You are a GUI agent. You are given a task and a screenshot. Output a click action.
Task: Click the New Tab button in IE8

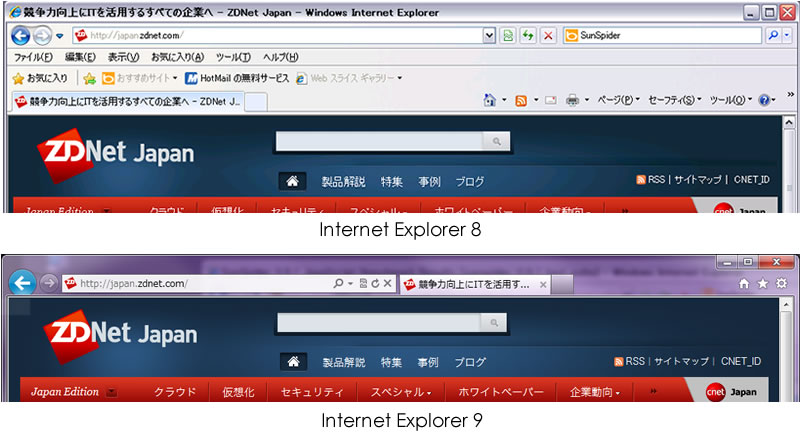click(x=256, y=102)
